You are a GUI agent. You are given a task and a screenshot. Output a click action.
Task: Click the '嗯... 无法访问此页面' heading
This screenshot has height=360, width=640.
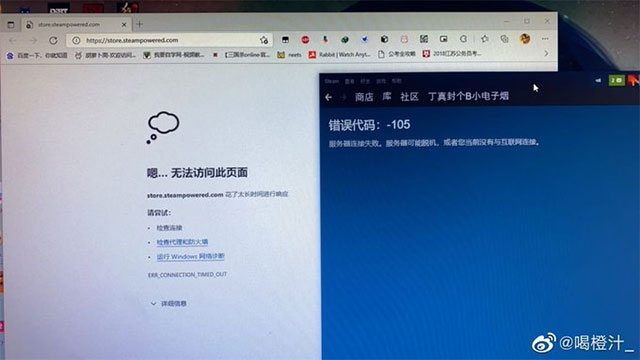(198, 173)
